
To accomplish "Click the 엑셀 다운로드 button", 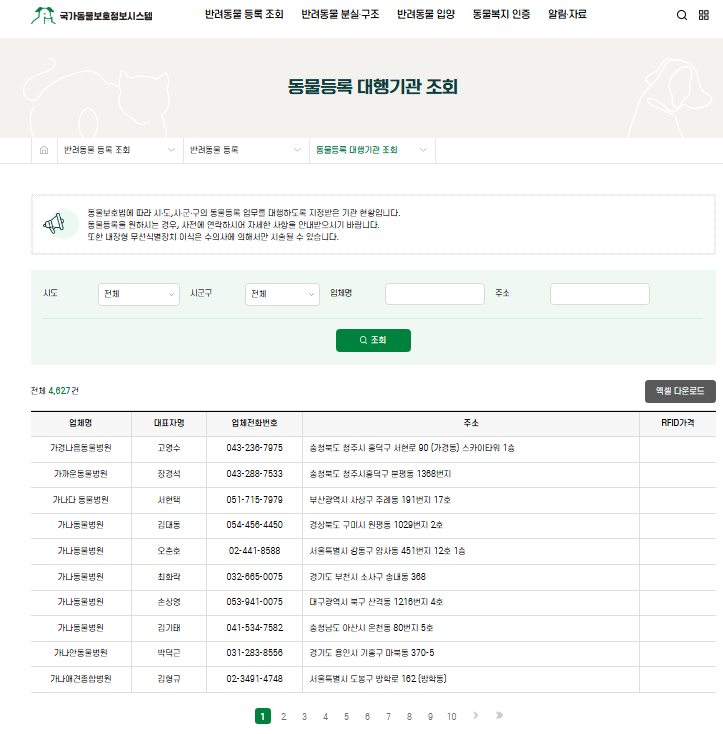I will click(x=680, y=391).
